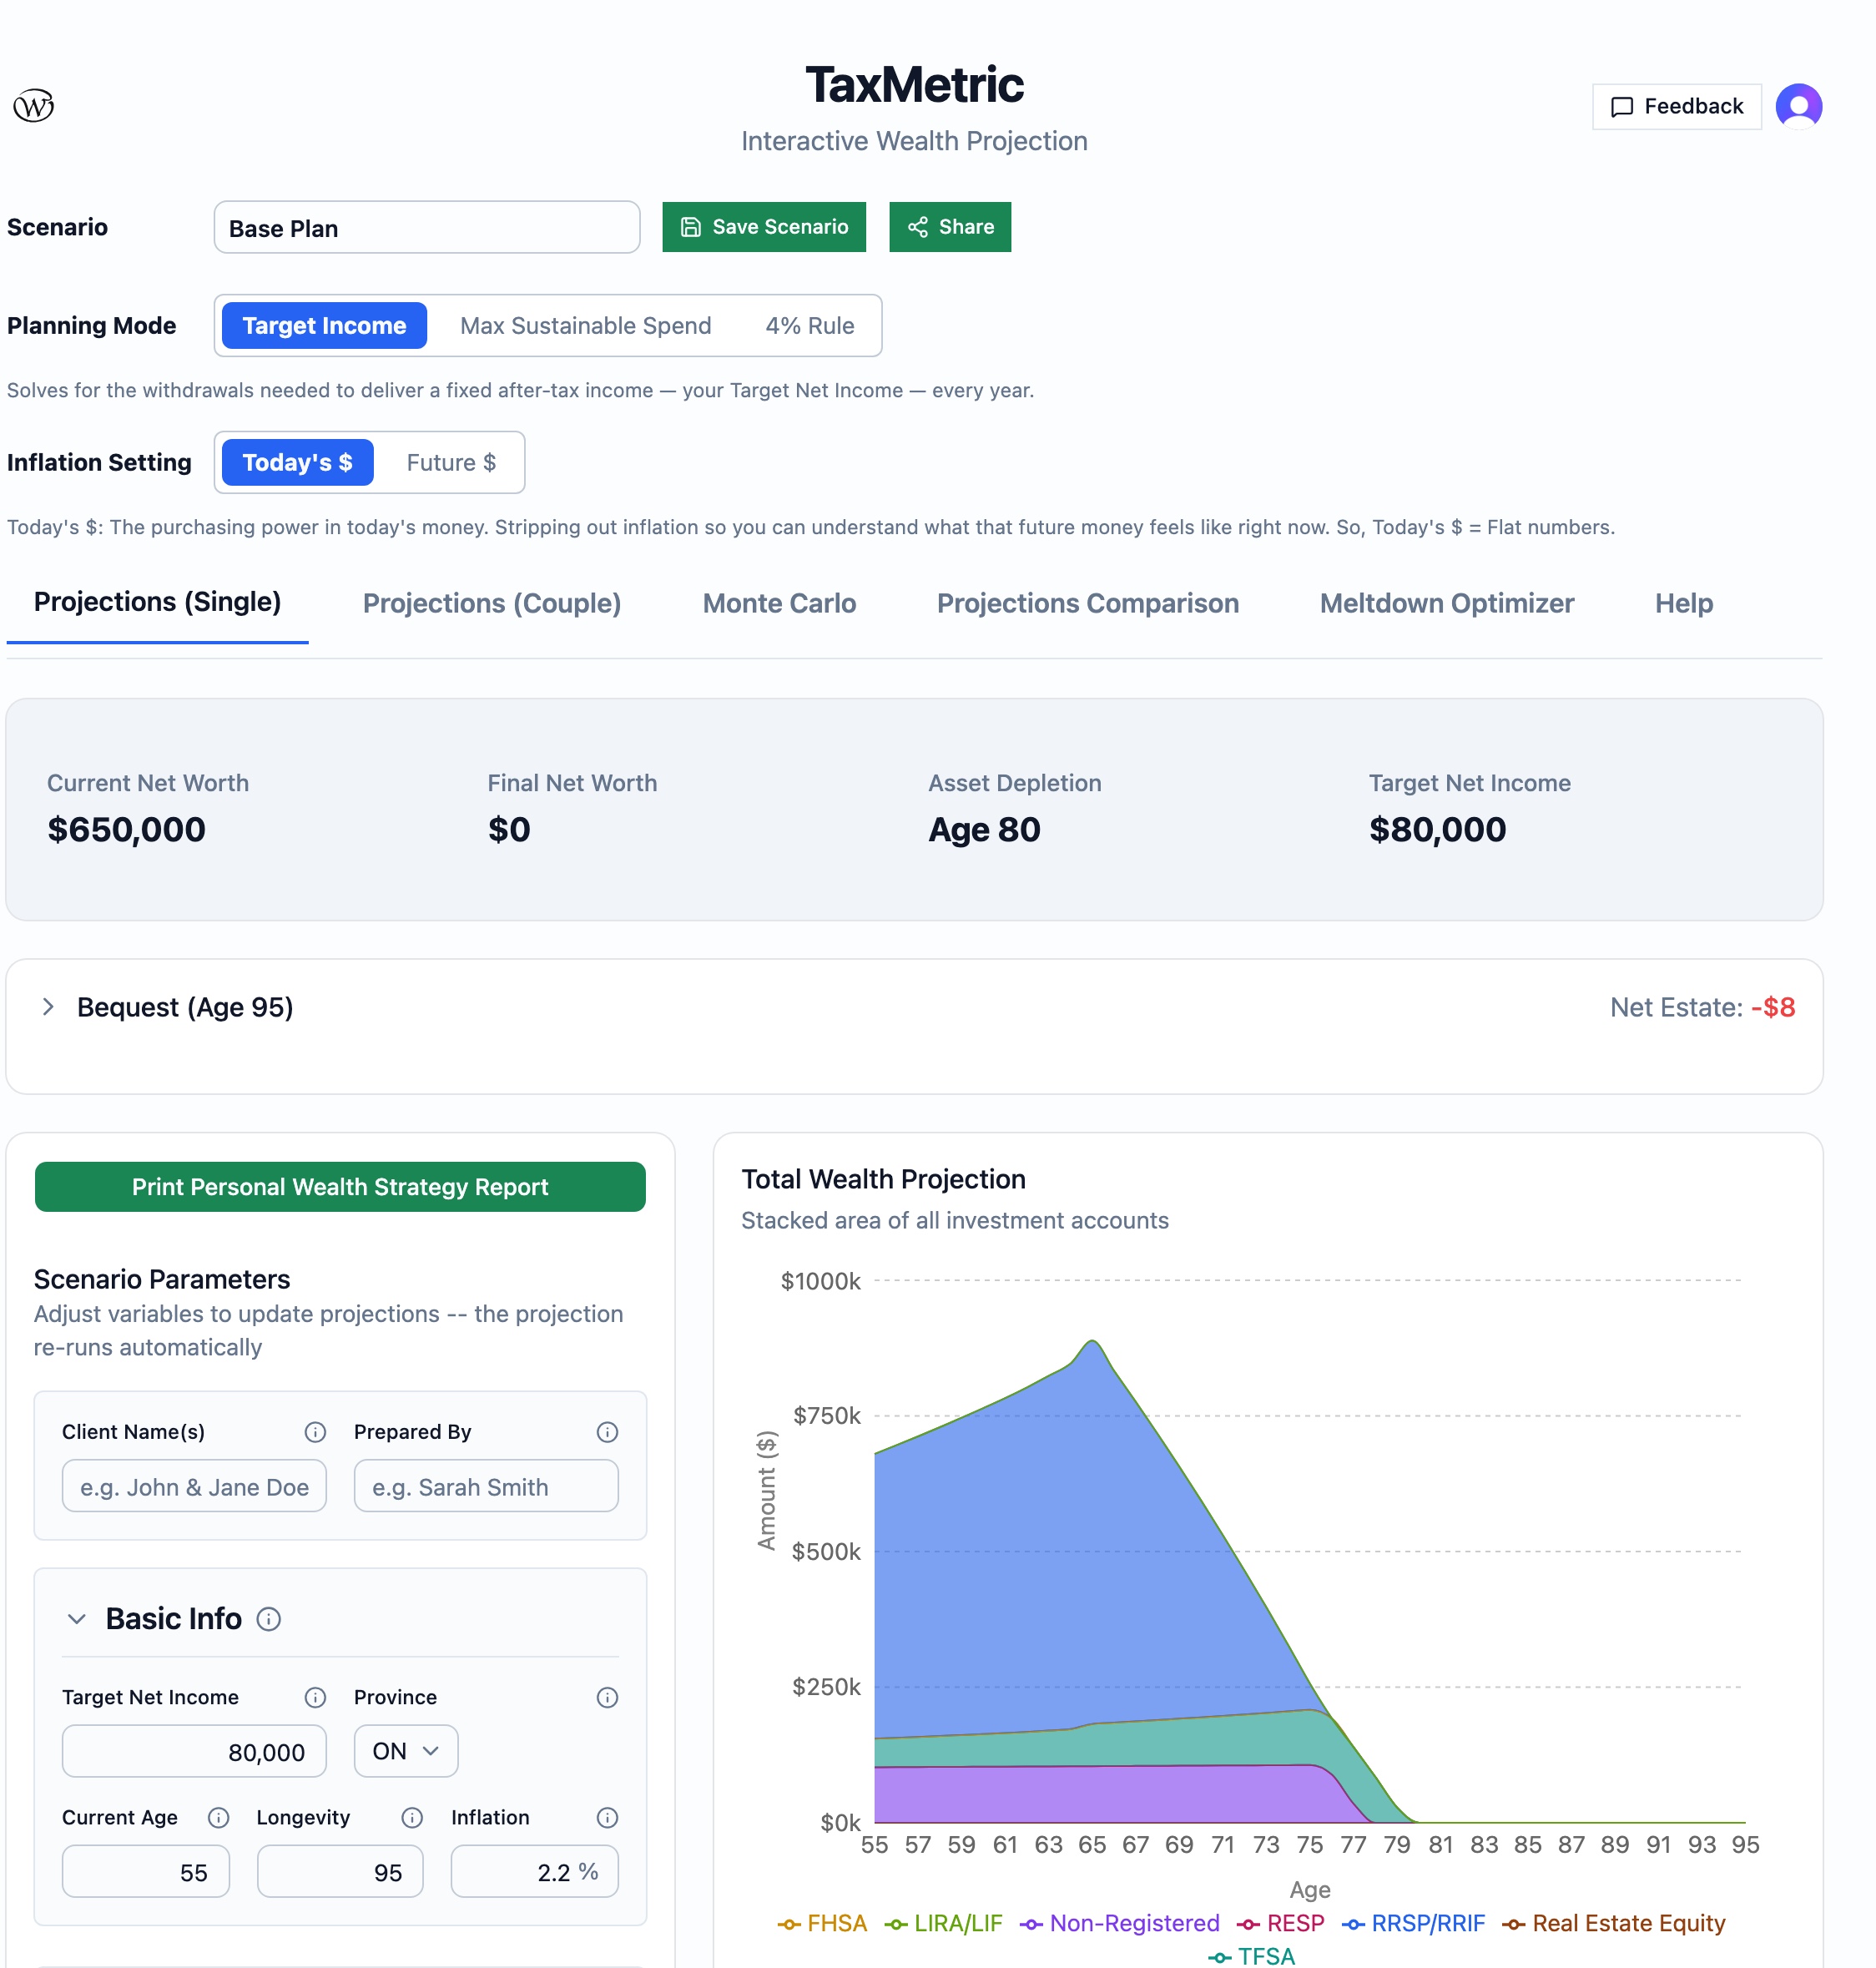This screenshot has height=1968, width=1876.
Task: Open Projections Comparison tab
Action: (x=1087, y=603)
